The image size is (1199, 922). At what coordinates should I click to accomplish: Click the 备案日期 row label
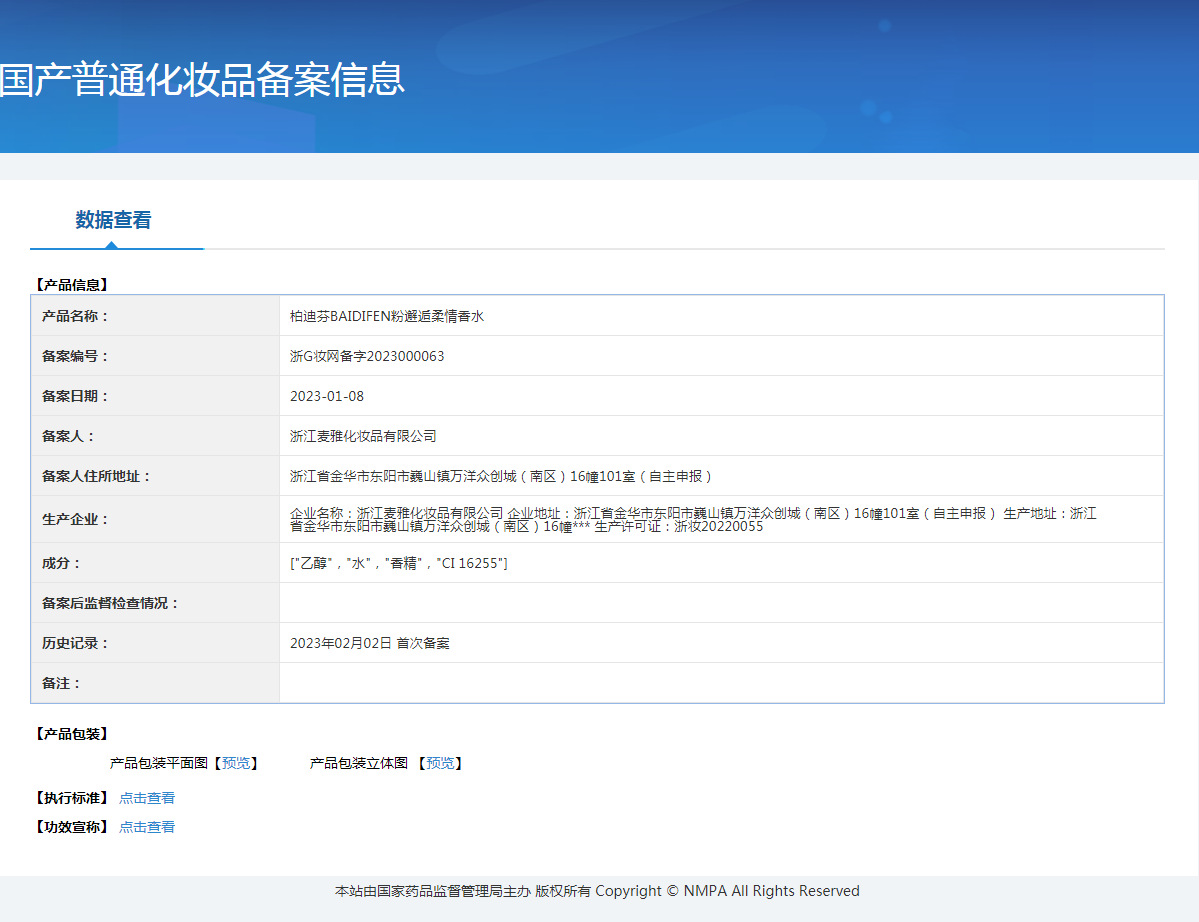point(75,396)
